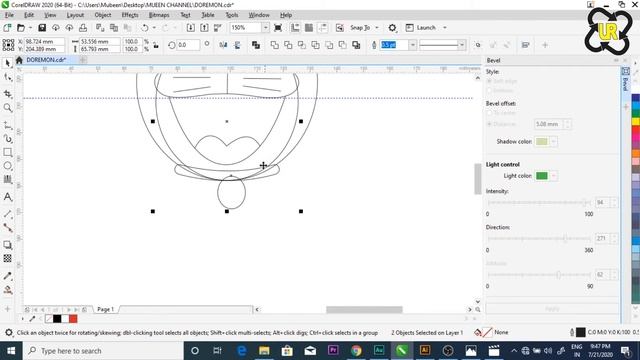This screenshot has height=360, width=640.
Task: Click the Windows search box
Action: 102,351
